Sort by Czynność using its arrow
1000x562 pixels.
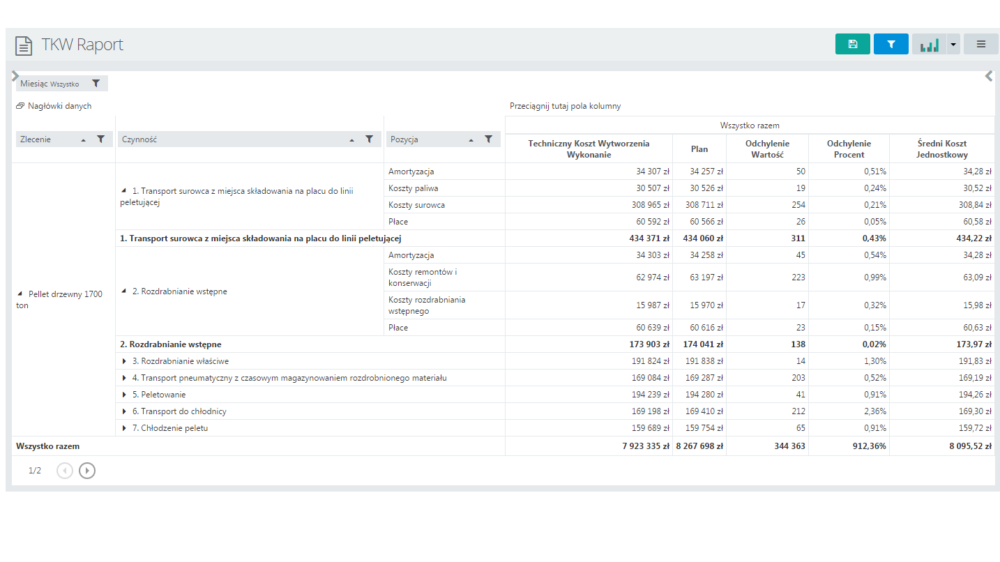point(352,140)
